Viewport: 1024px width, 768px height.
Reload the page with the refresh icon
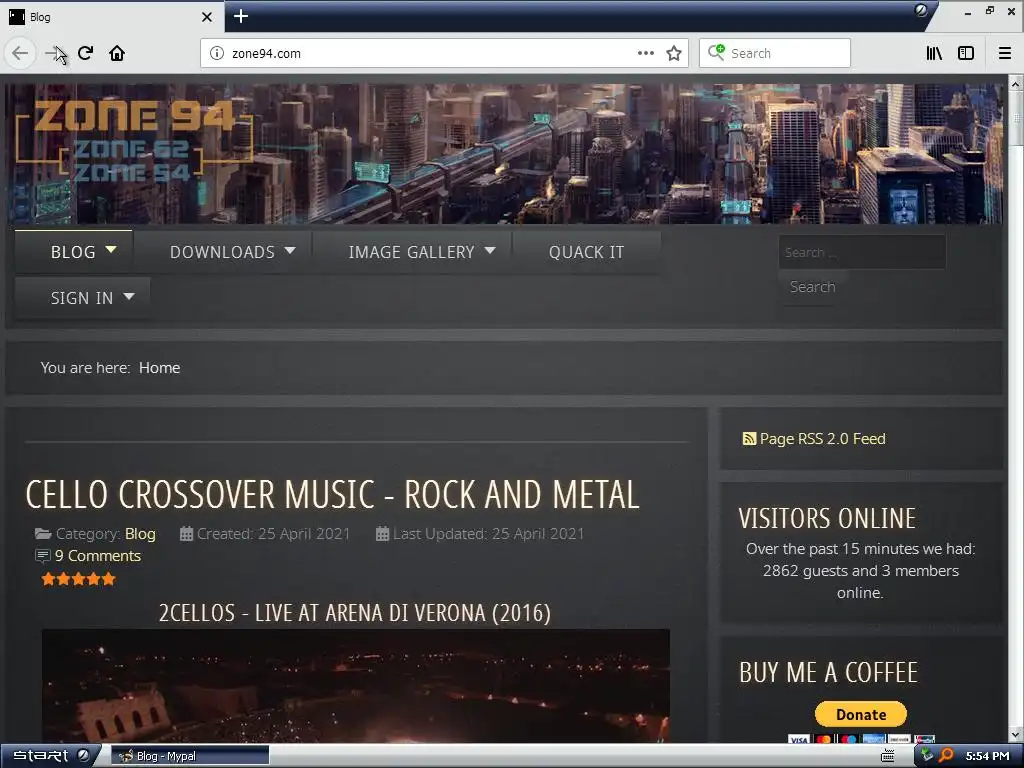pyautogui.click(x=86, y=54)
